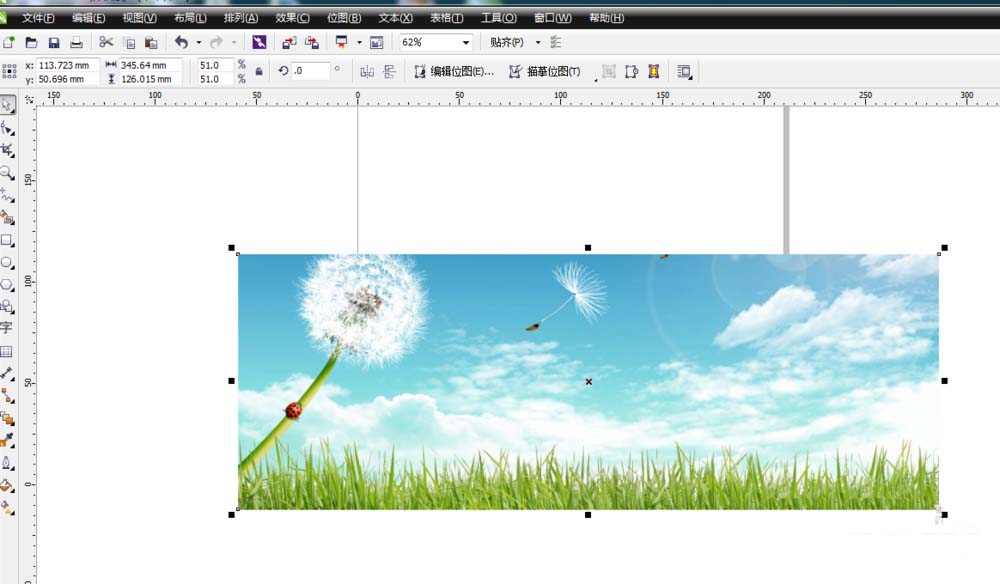Click the Application launcher icon
Screen dimensions: 1000x584
342,43
